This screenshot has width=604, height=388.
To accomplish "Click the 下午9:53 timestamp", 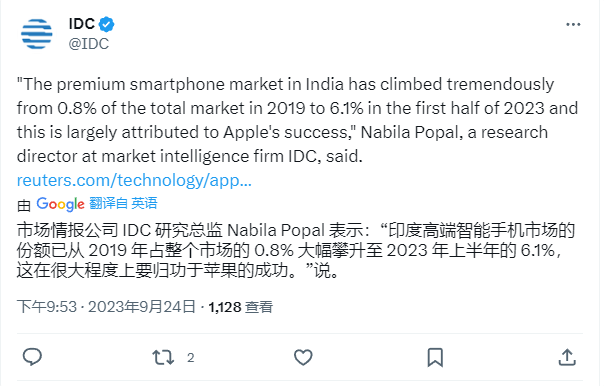I will 47,307.
